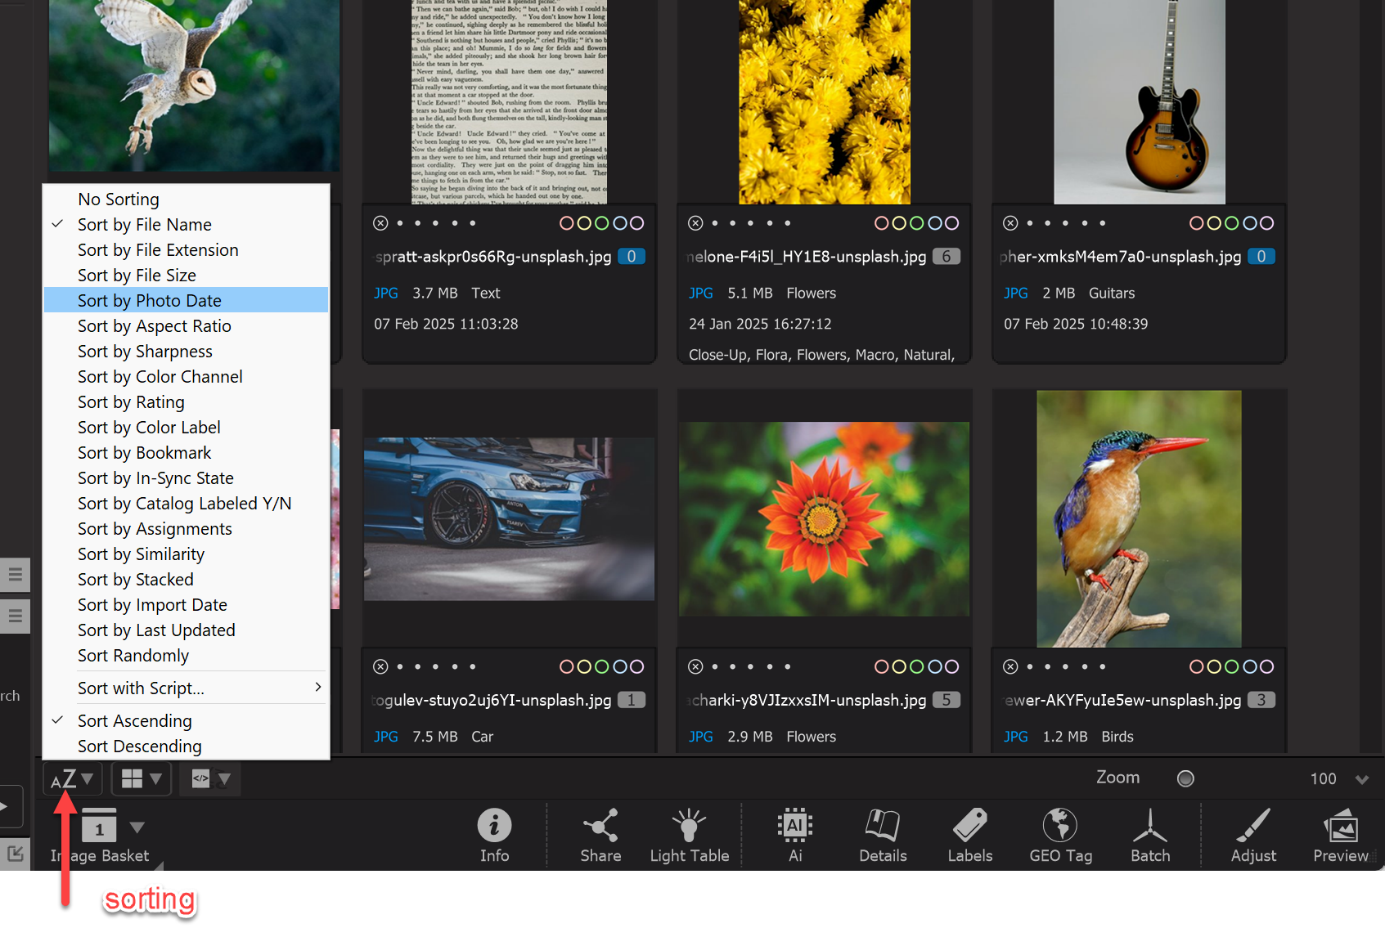1385x928 pixels.
Task: Switch to Sort Descending
Action: (186, 746)
